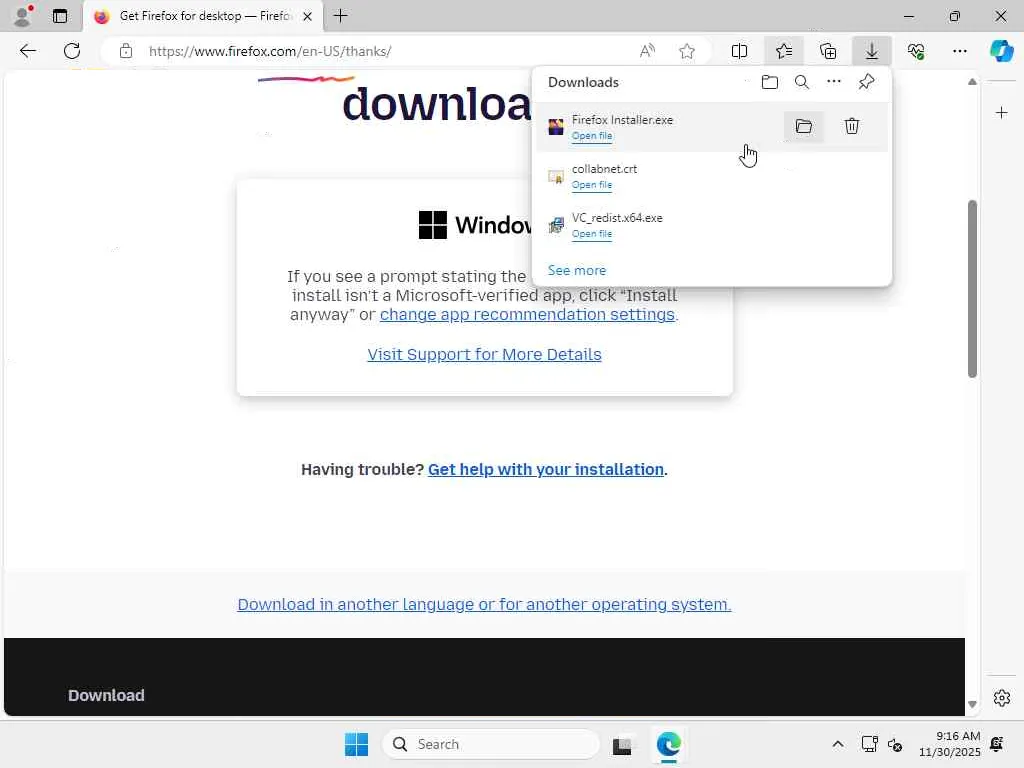Click the taskbar Search box
1024x768 pixels.
[491, 744]
